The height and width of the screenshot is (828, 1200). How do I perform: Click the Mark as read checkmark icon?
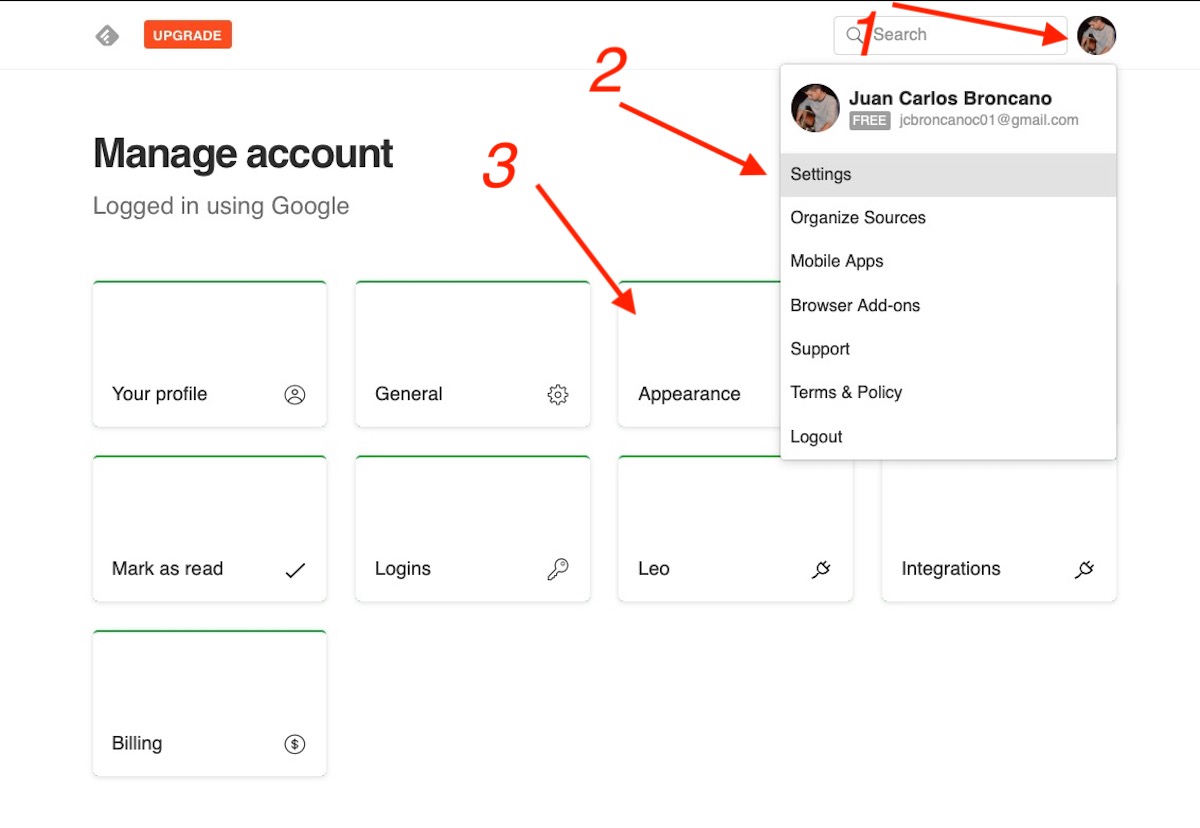click(294, 570)
